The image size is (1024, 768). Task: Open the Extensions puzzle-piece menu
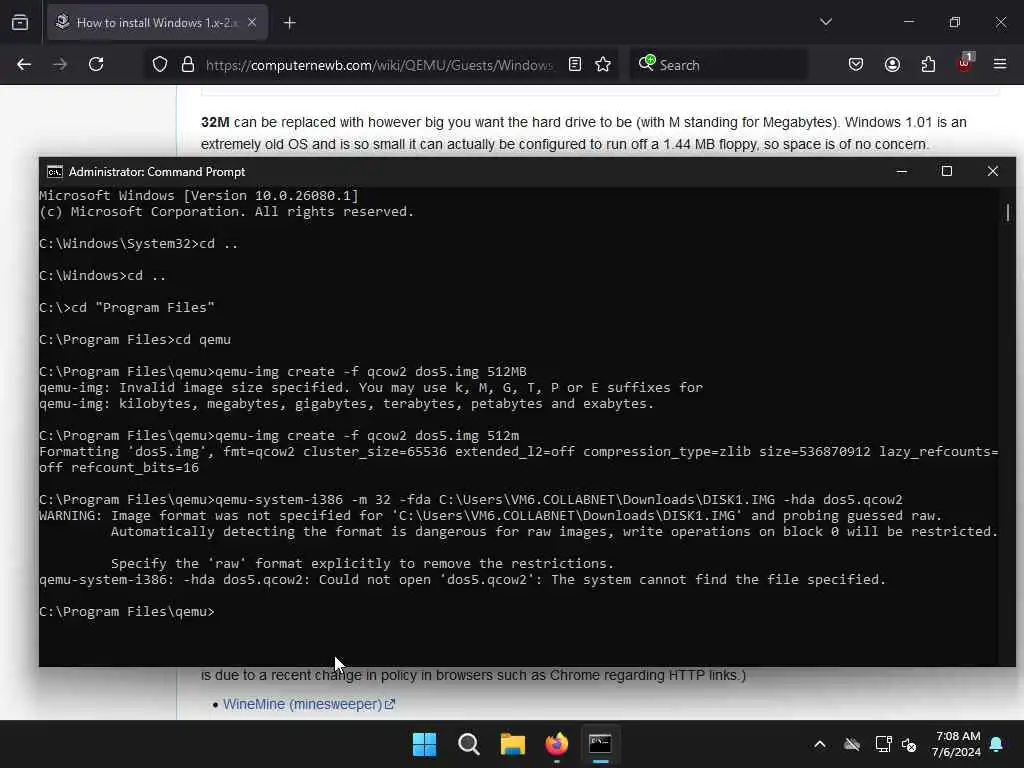point(928,65)
